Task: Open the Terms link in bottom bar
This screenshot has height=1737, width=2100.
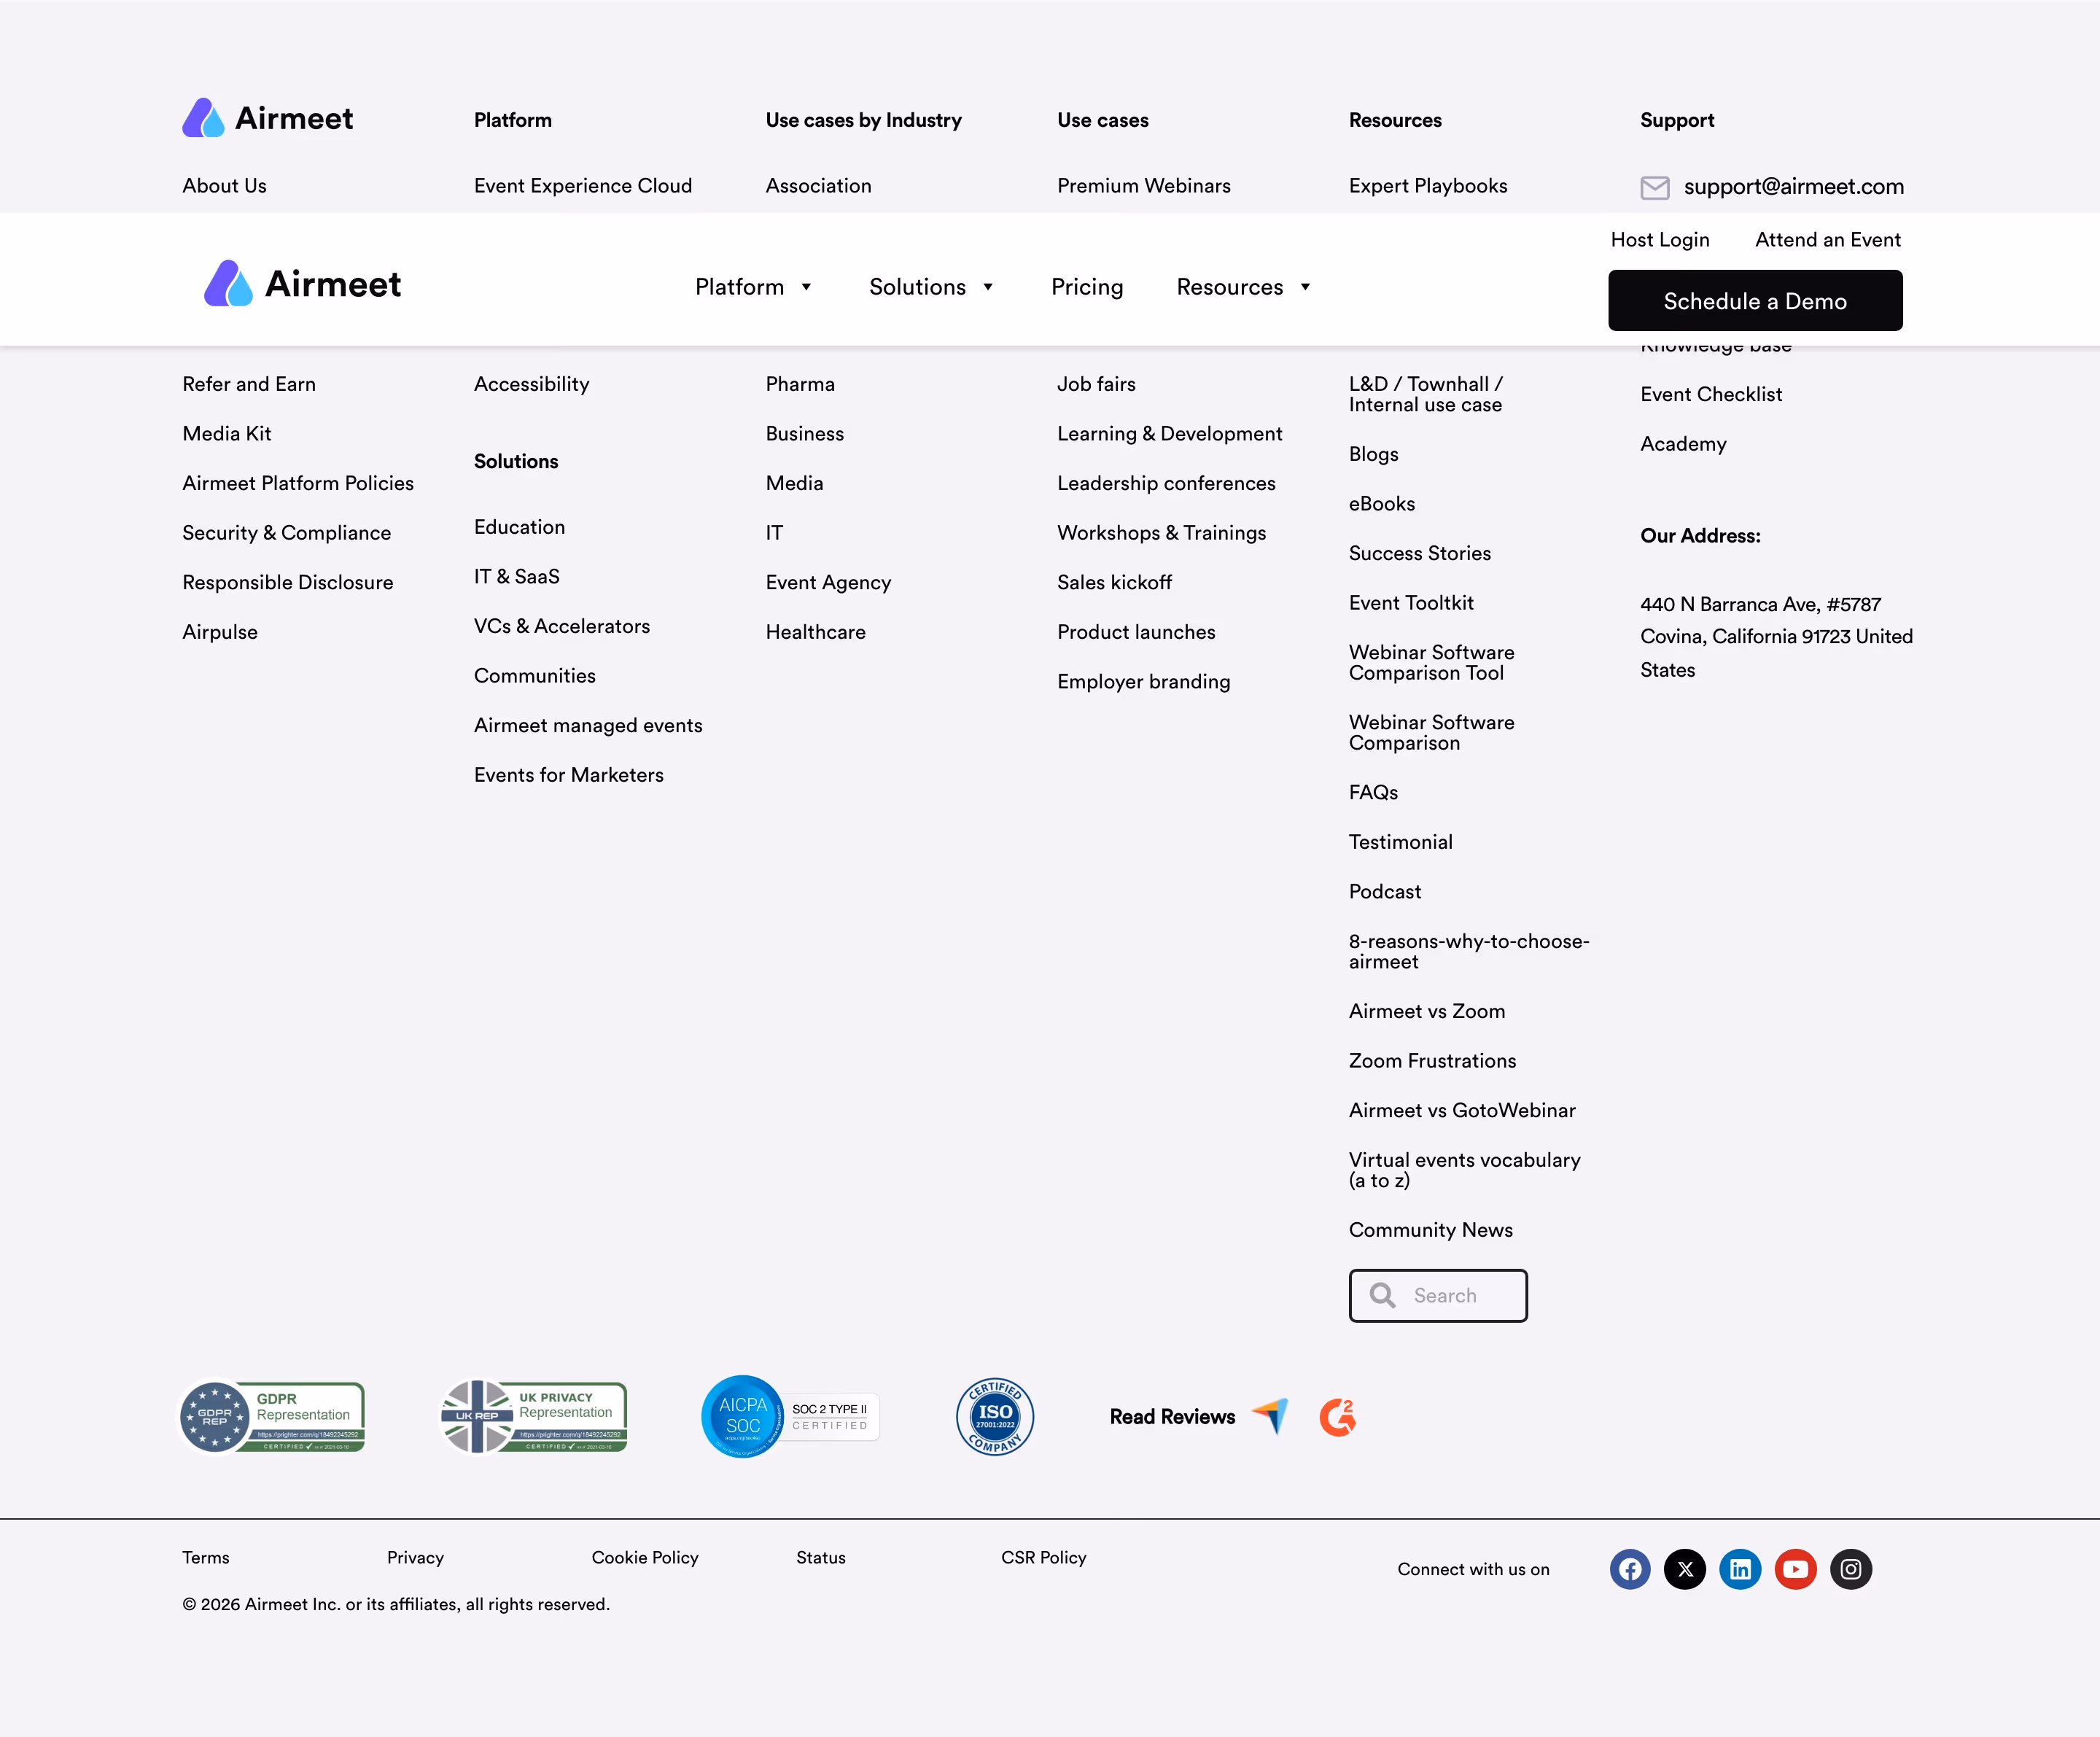Action: tap(205, 1557)
